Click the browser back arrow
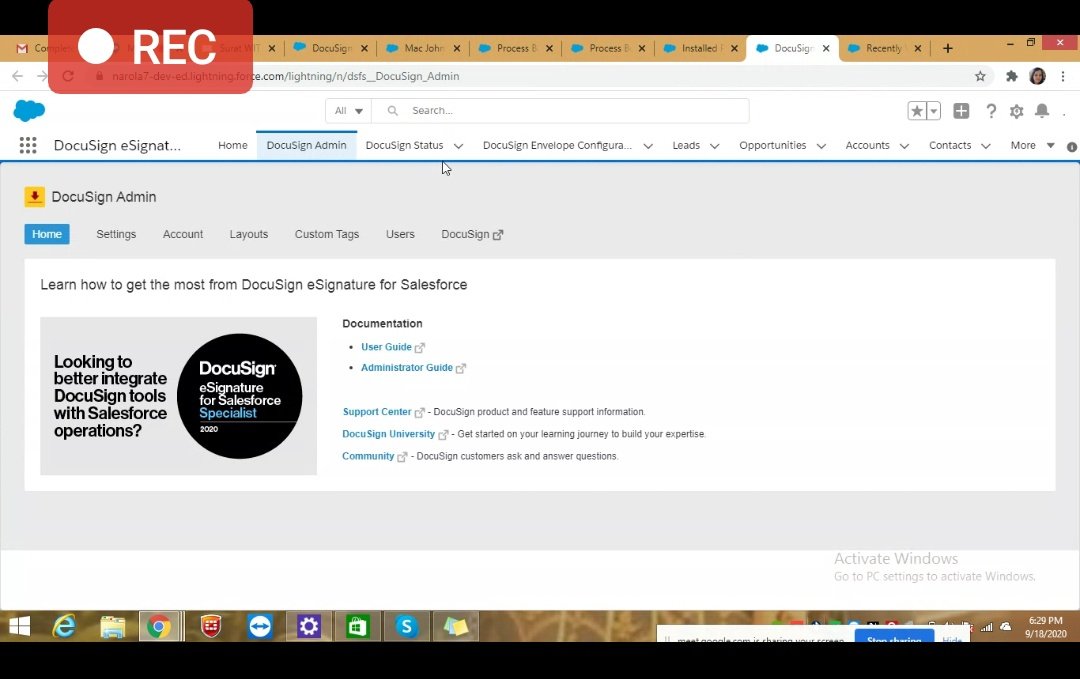Viewport: 1080px width, 679px height. [17, 76]
